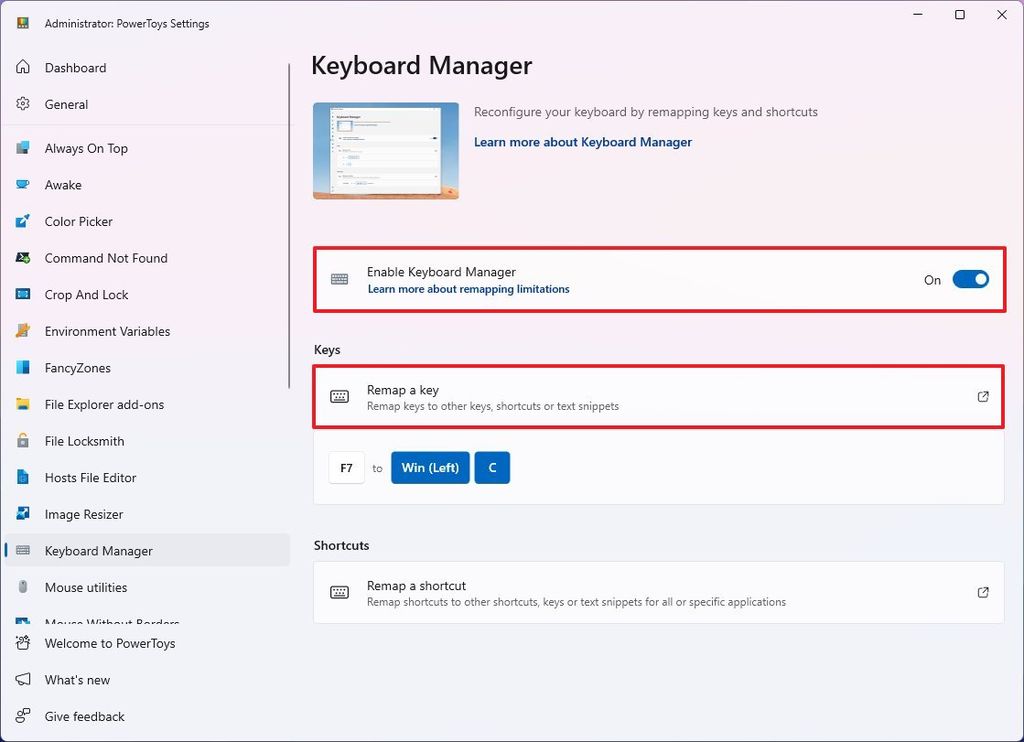Click the Give feedback option
The height and width of the screenshot is (742, 1024).
(x=84, y=716)
